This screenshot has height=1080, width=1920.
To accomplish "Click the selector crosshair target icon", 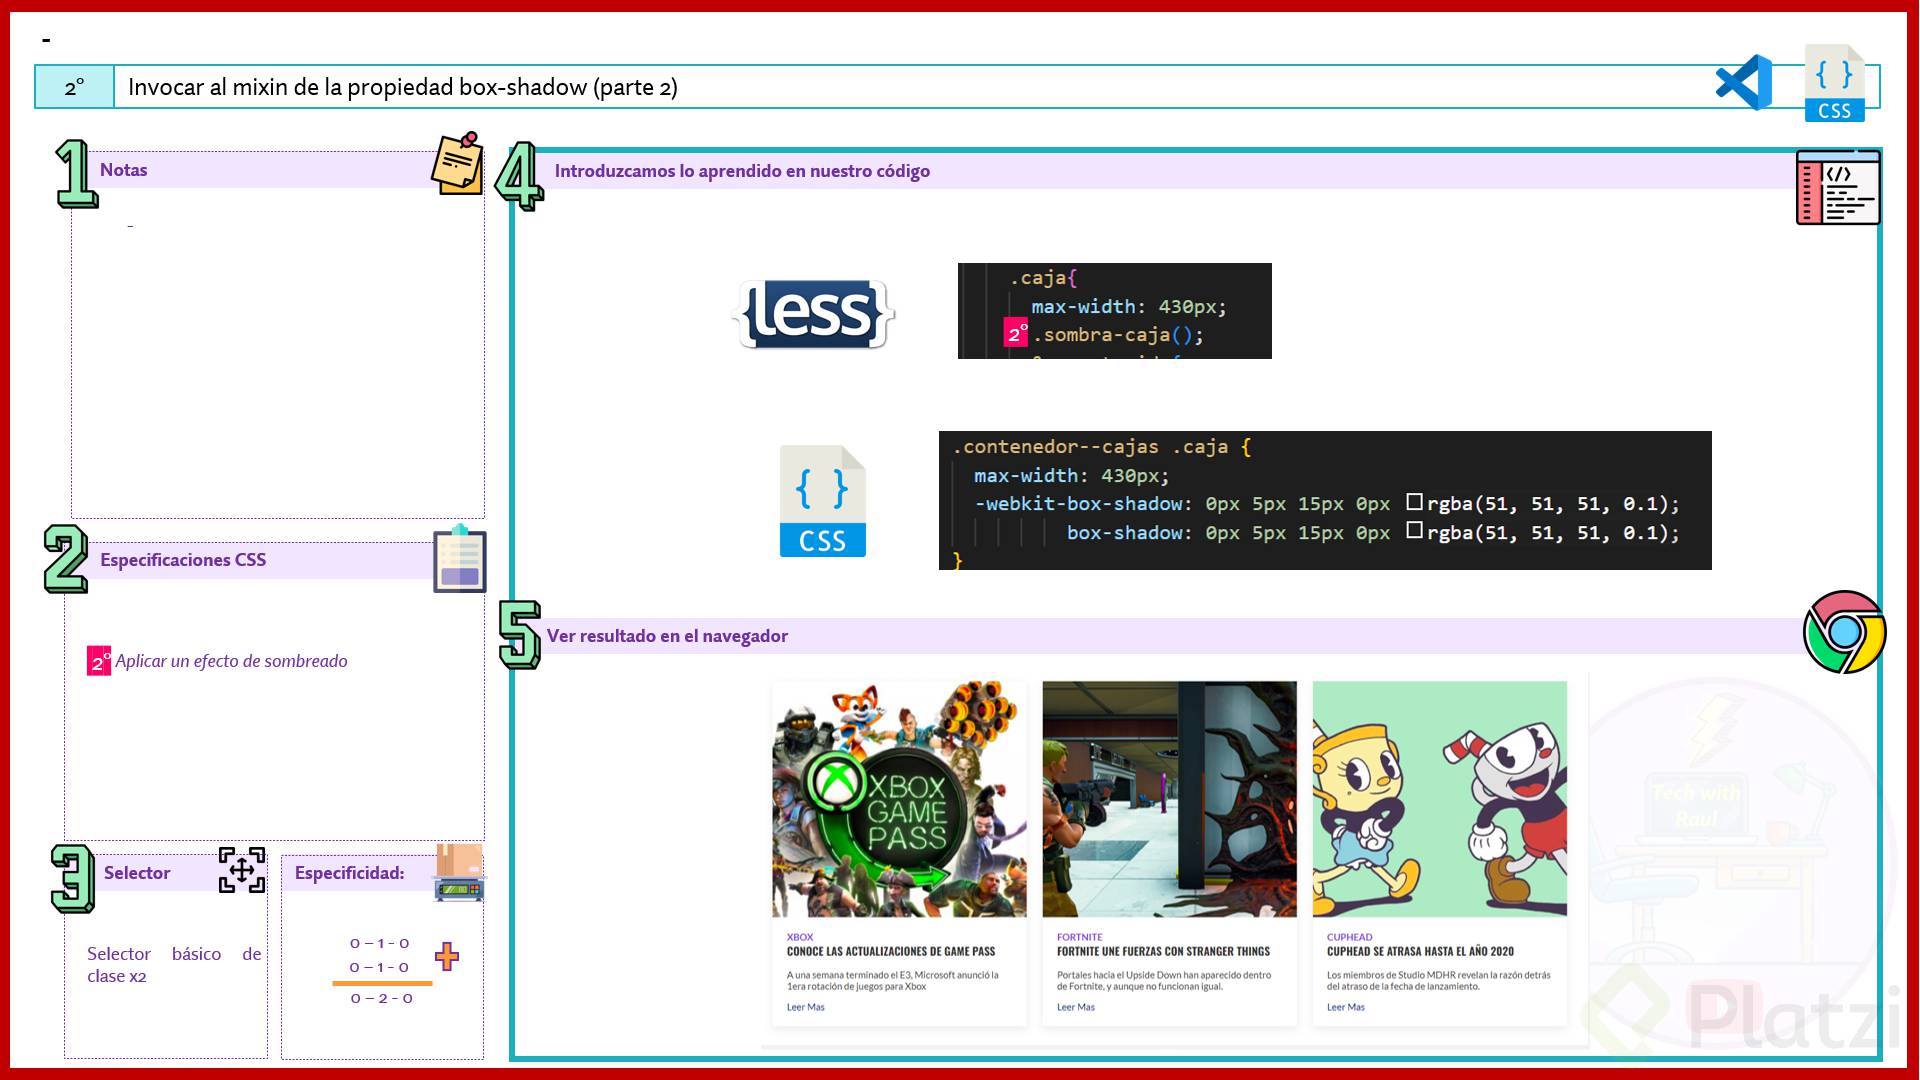I will (242, 870).
